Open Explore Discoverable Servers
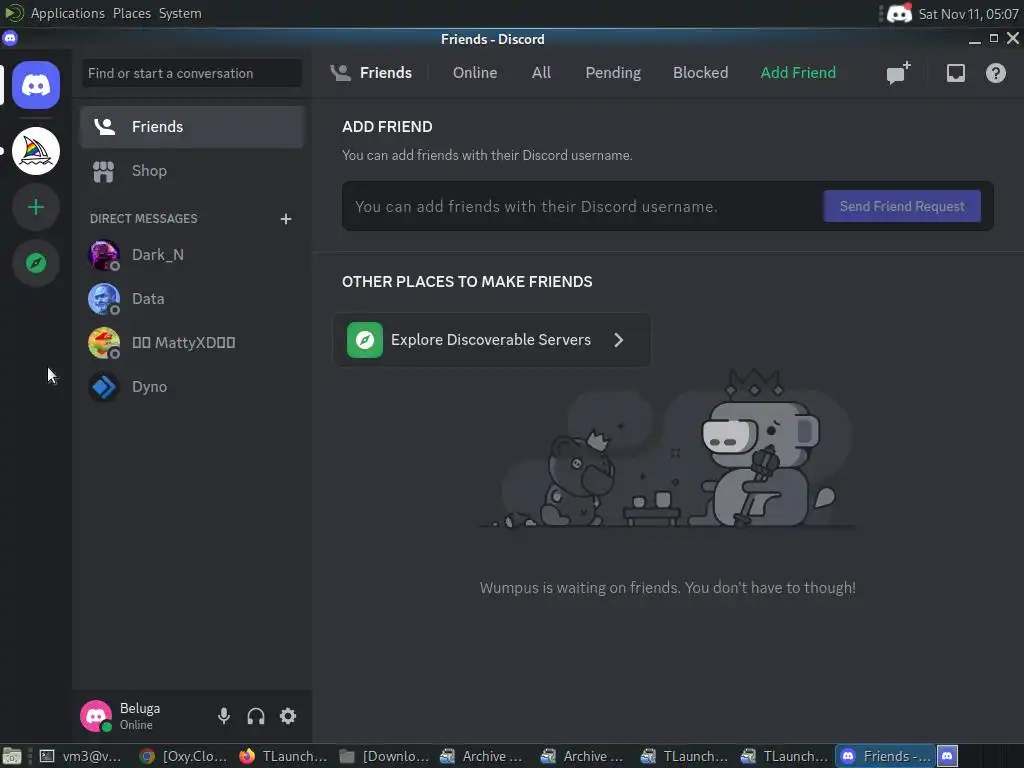The height and width of the screenshot is (768, 1024). click(492, 340)
